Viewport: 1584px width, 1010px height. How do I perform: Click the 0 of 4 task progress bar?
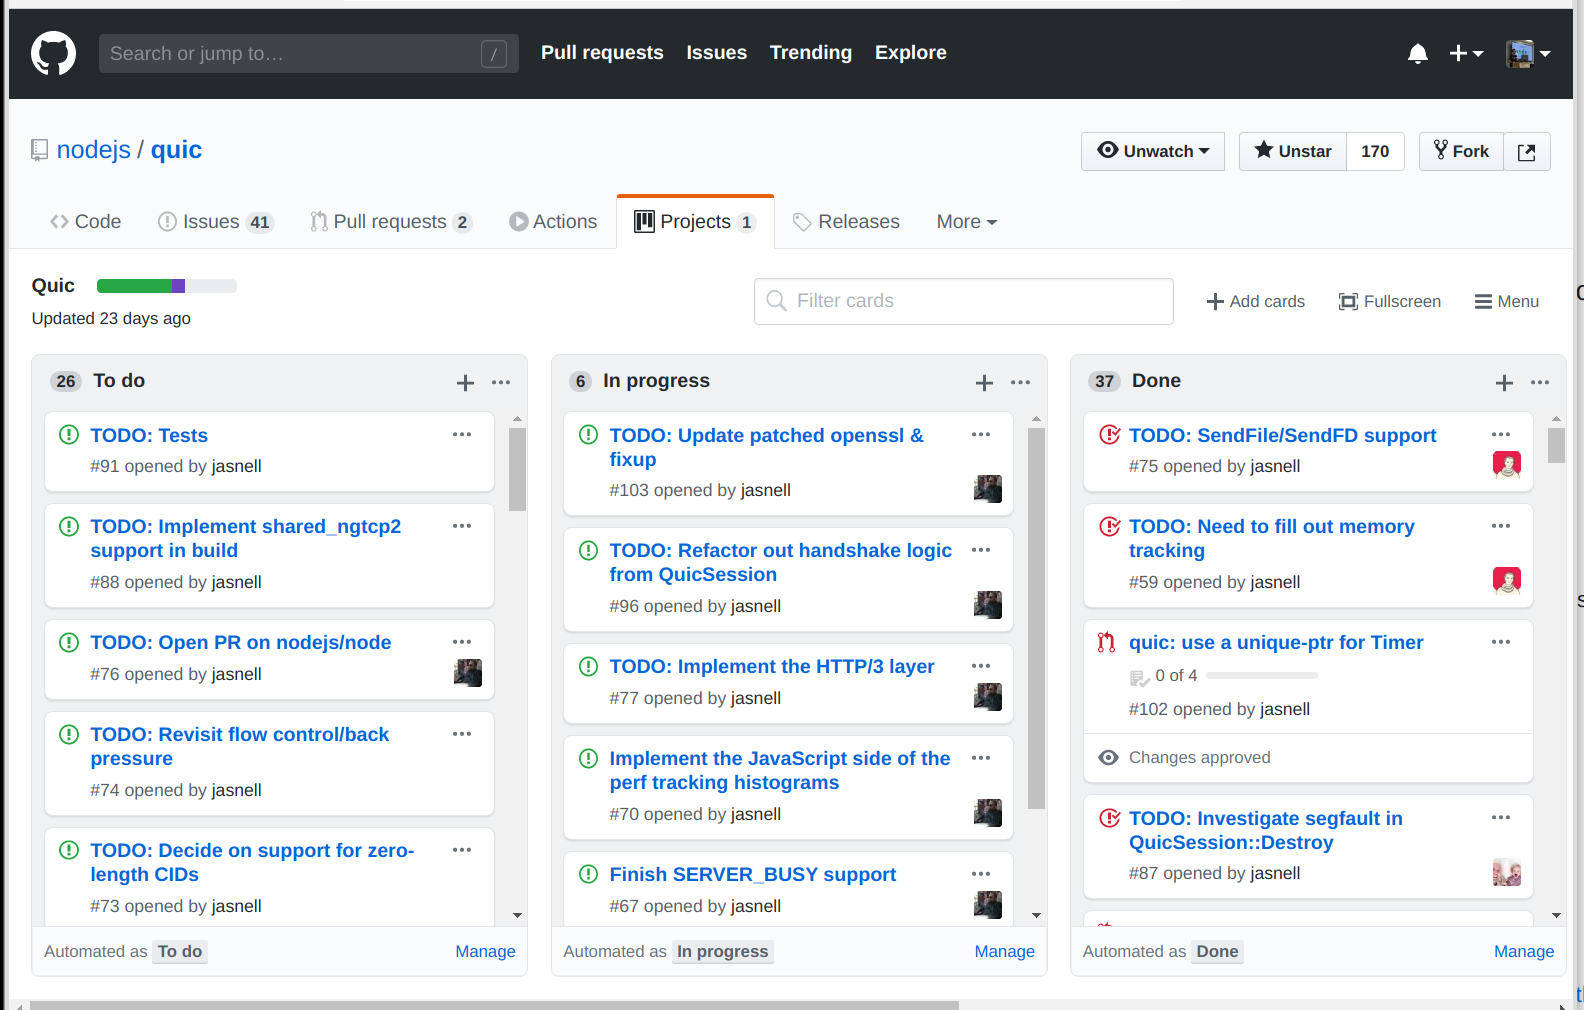pyautogui.click(x=1262, y=676)
